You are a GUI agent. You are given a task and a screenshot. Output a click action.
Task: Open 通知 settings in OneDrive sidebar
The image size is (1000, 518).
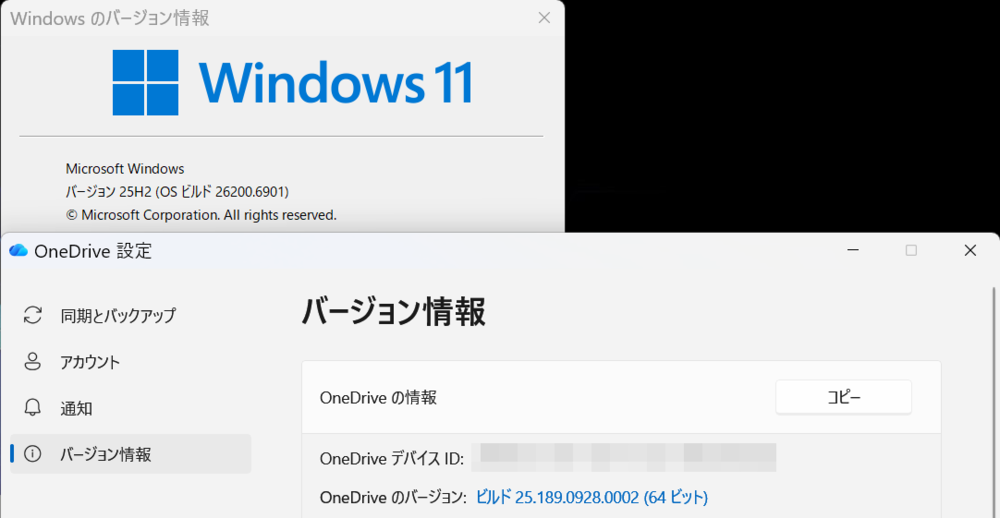click(x=131, y=408)
